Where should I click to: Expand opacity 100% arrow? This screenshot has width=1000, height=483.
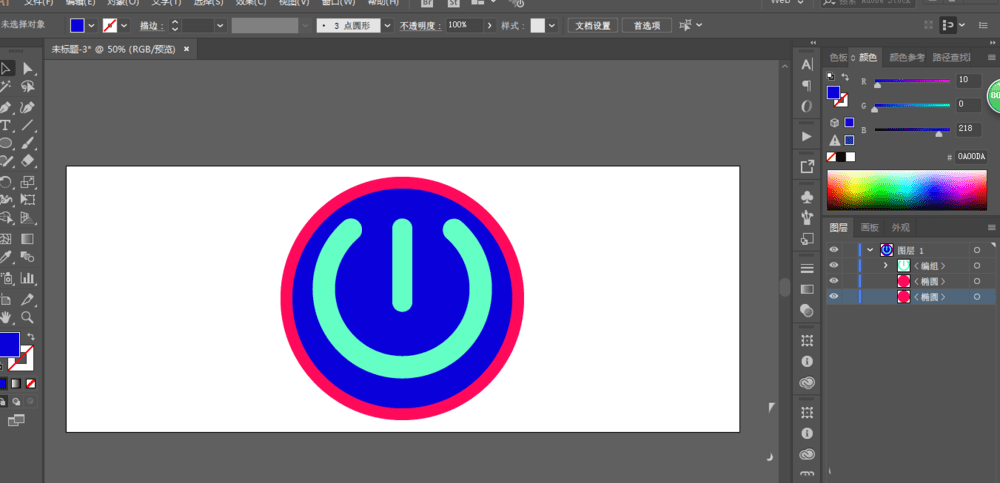click(490, 26)
